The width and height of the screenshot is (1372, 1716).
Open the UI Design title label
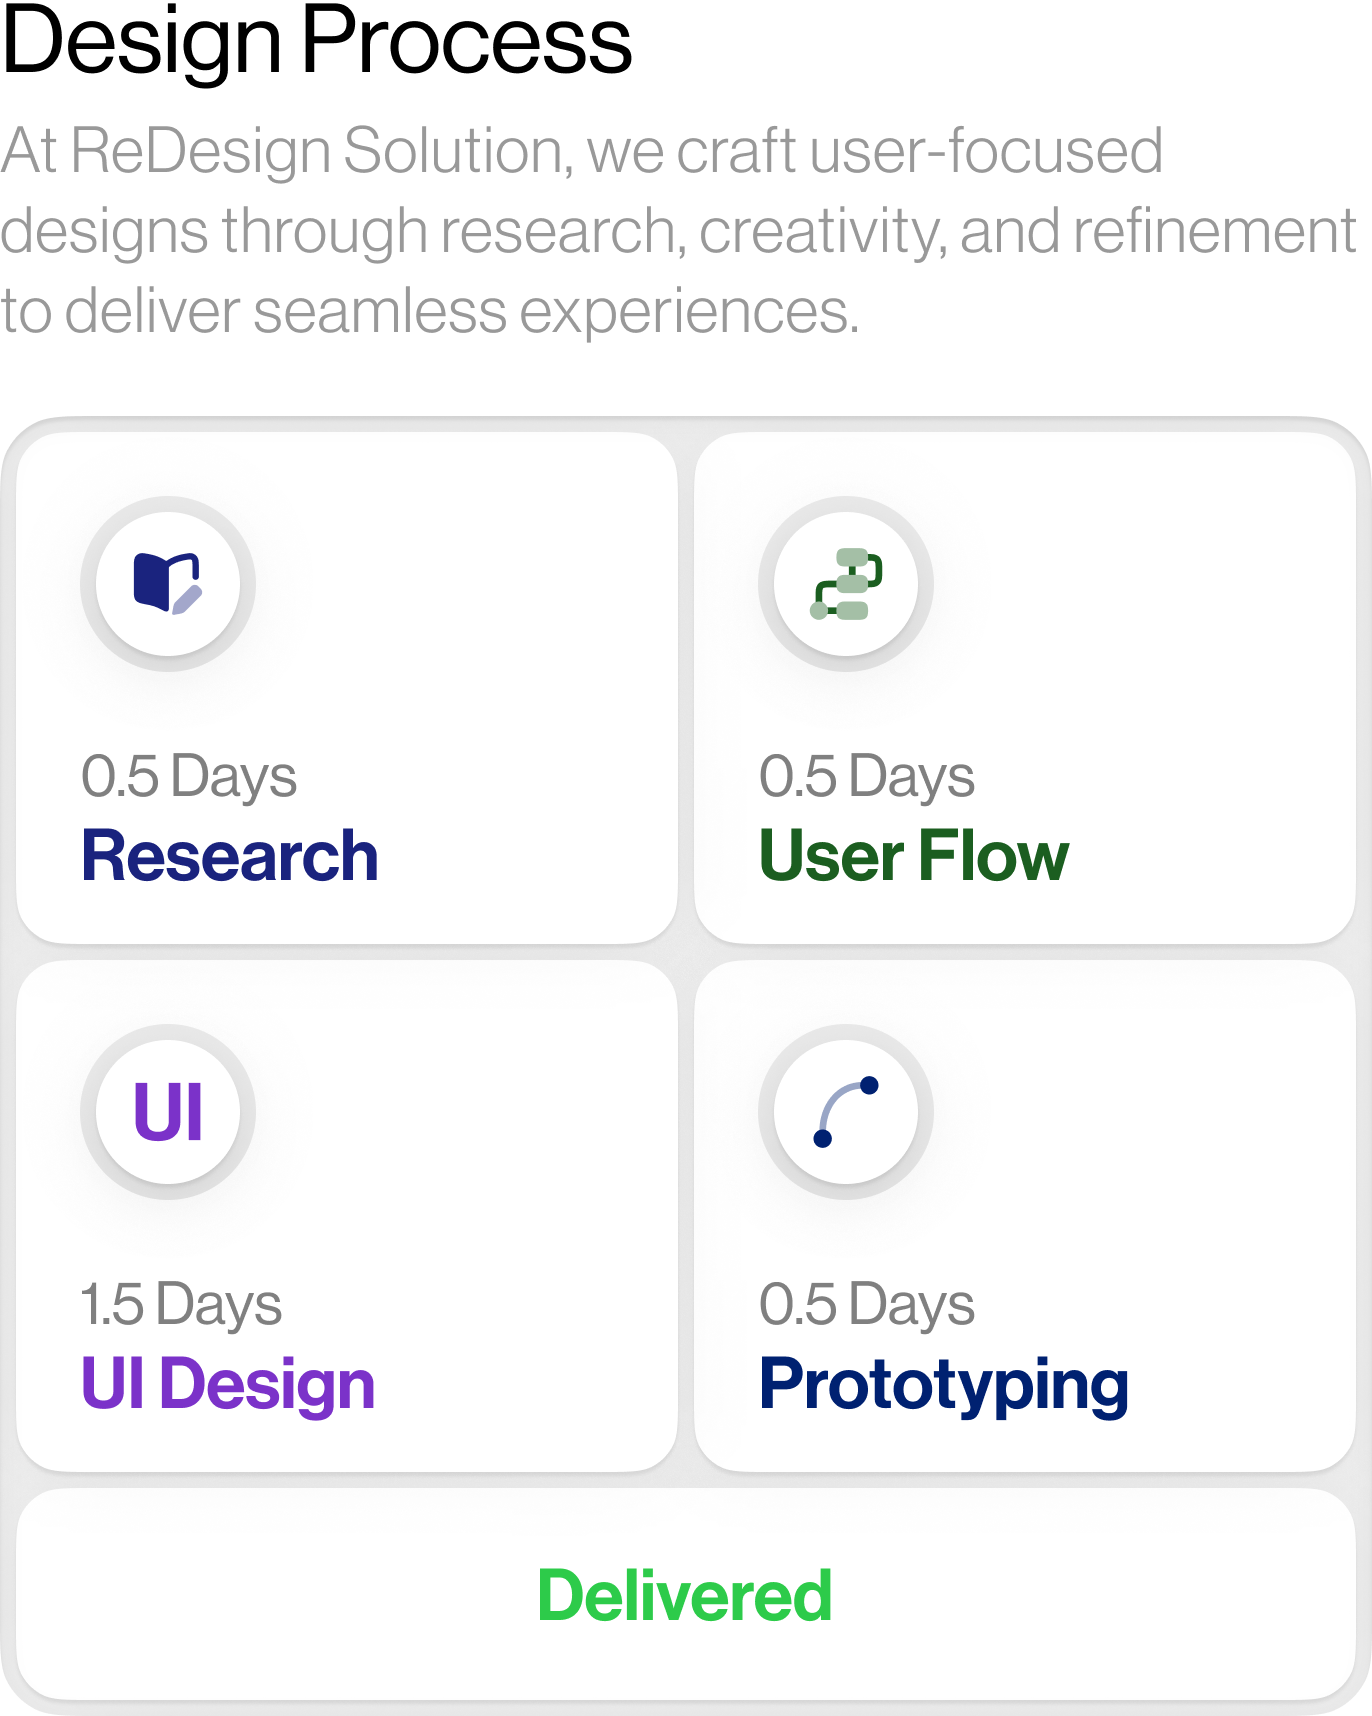pyautogui.click(x=228, y=1384)
